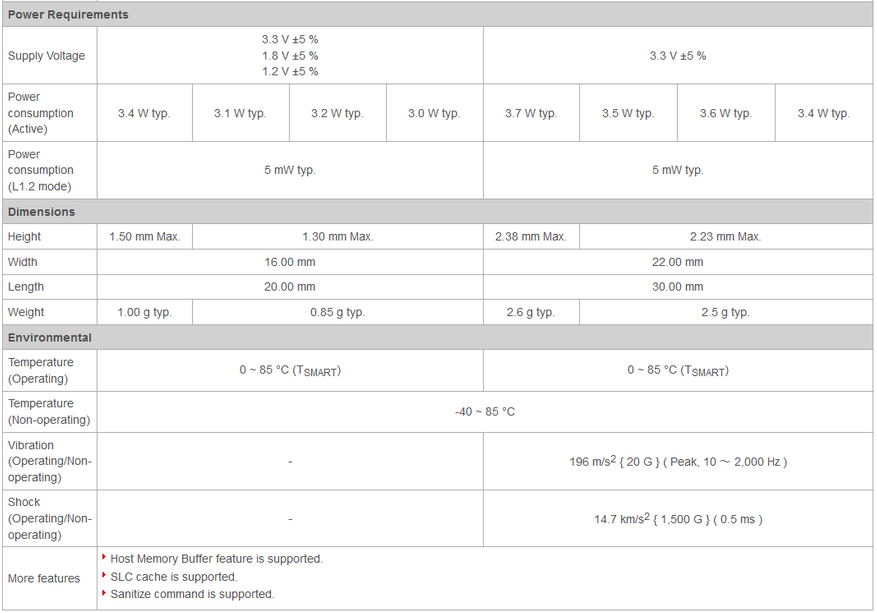The image size is (877, 613).
Task: Click the red bullet beside SLC cache
Action: pyautogui.click(x=103, y=575)
